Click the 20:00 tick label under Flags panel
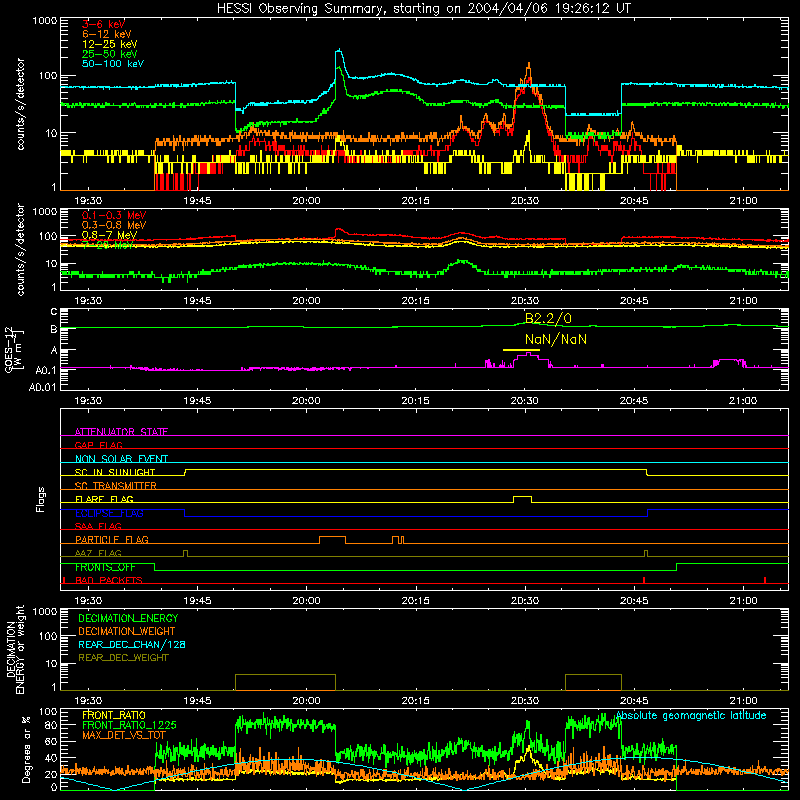This screenshot has width=800, height=800. (x=307, y=601)
